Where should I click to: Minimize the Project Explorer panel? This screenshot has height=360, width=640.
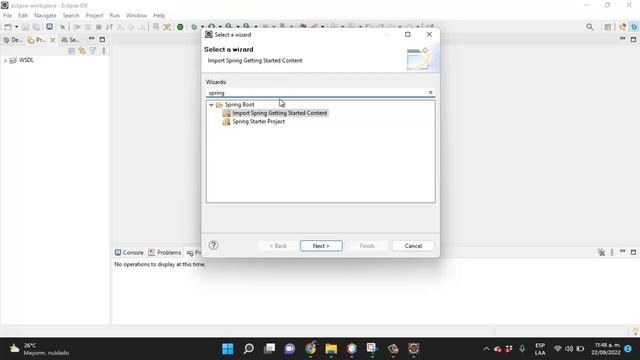coord(91,39)
